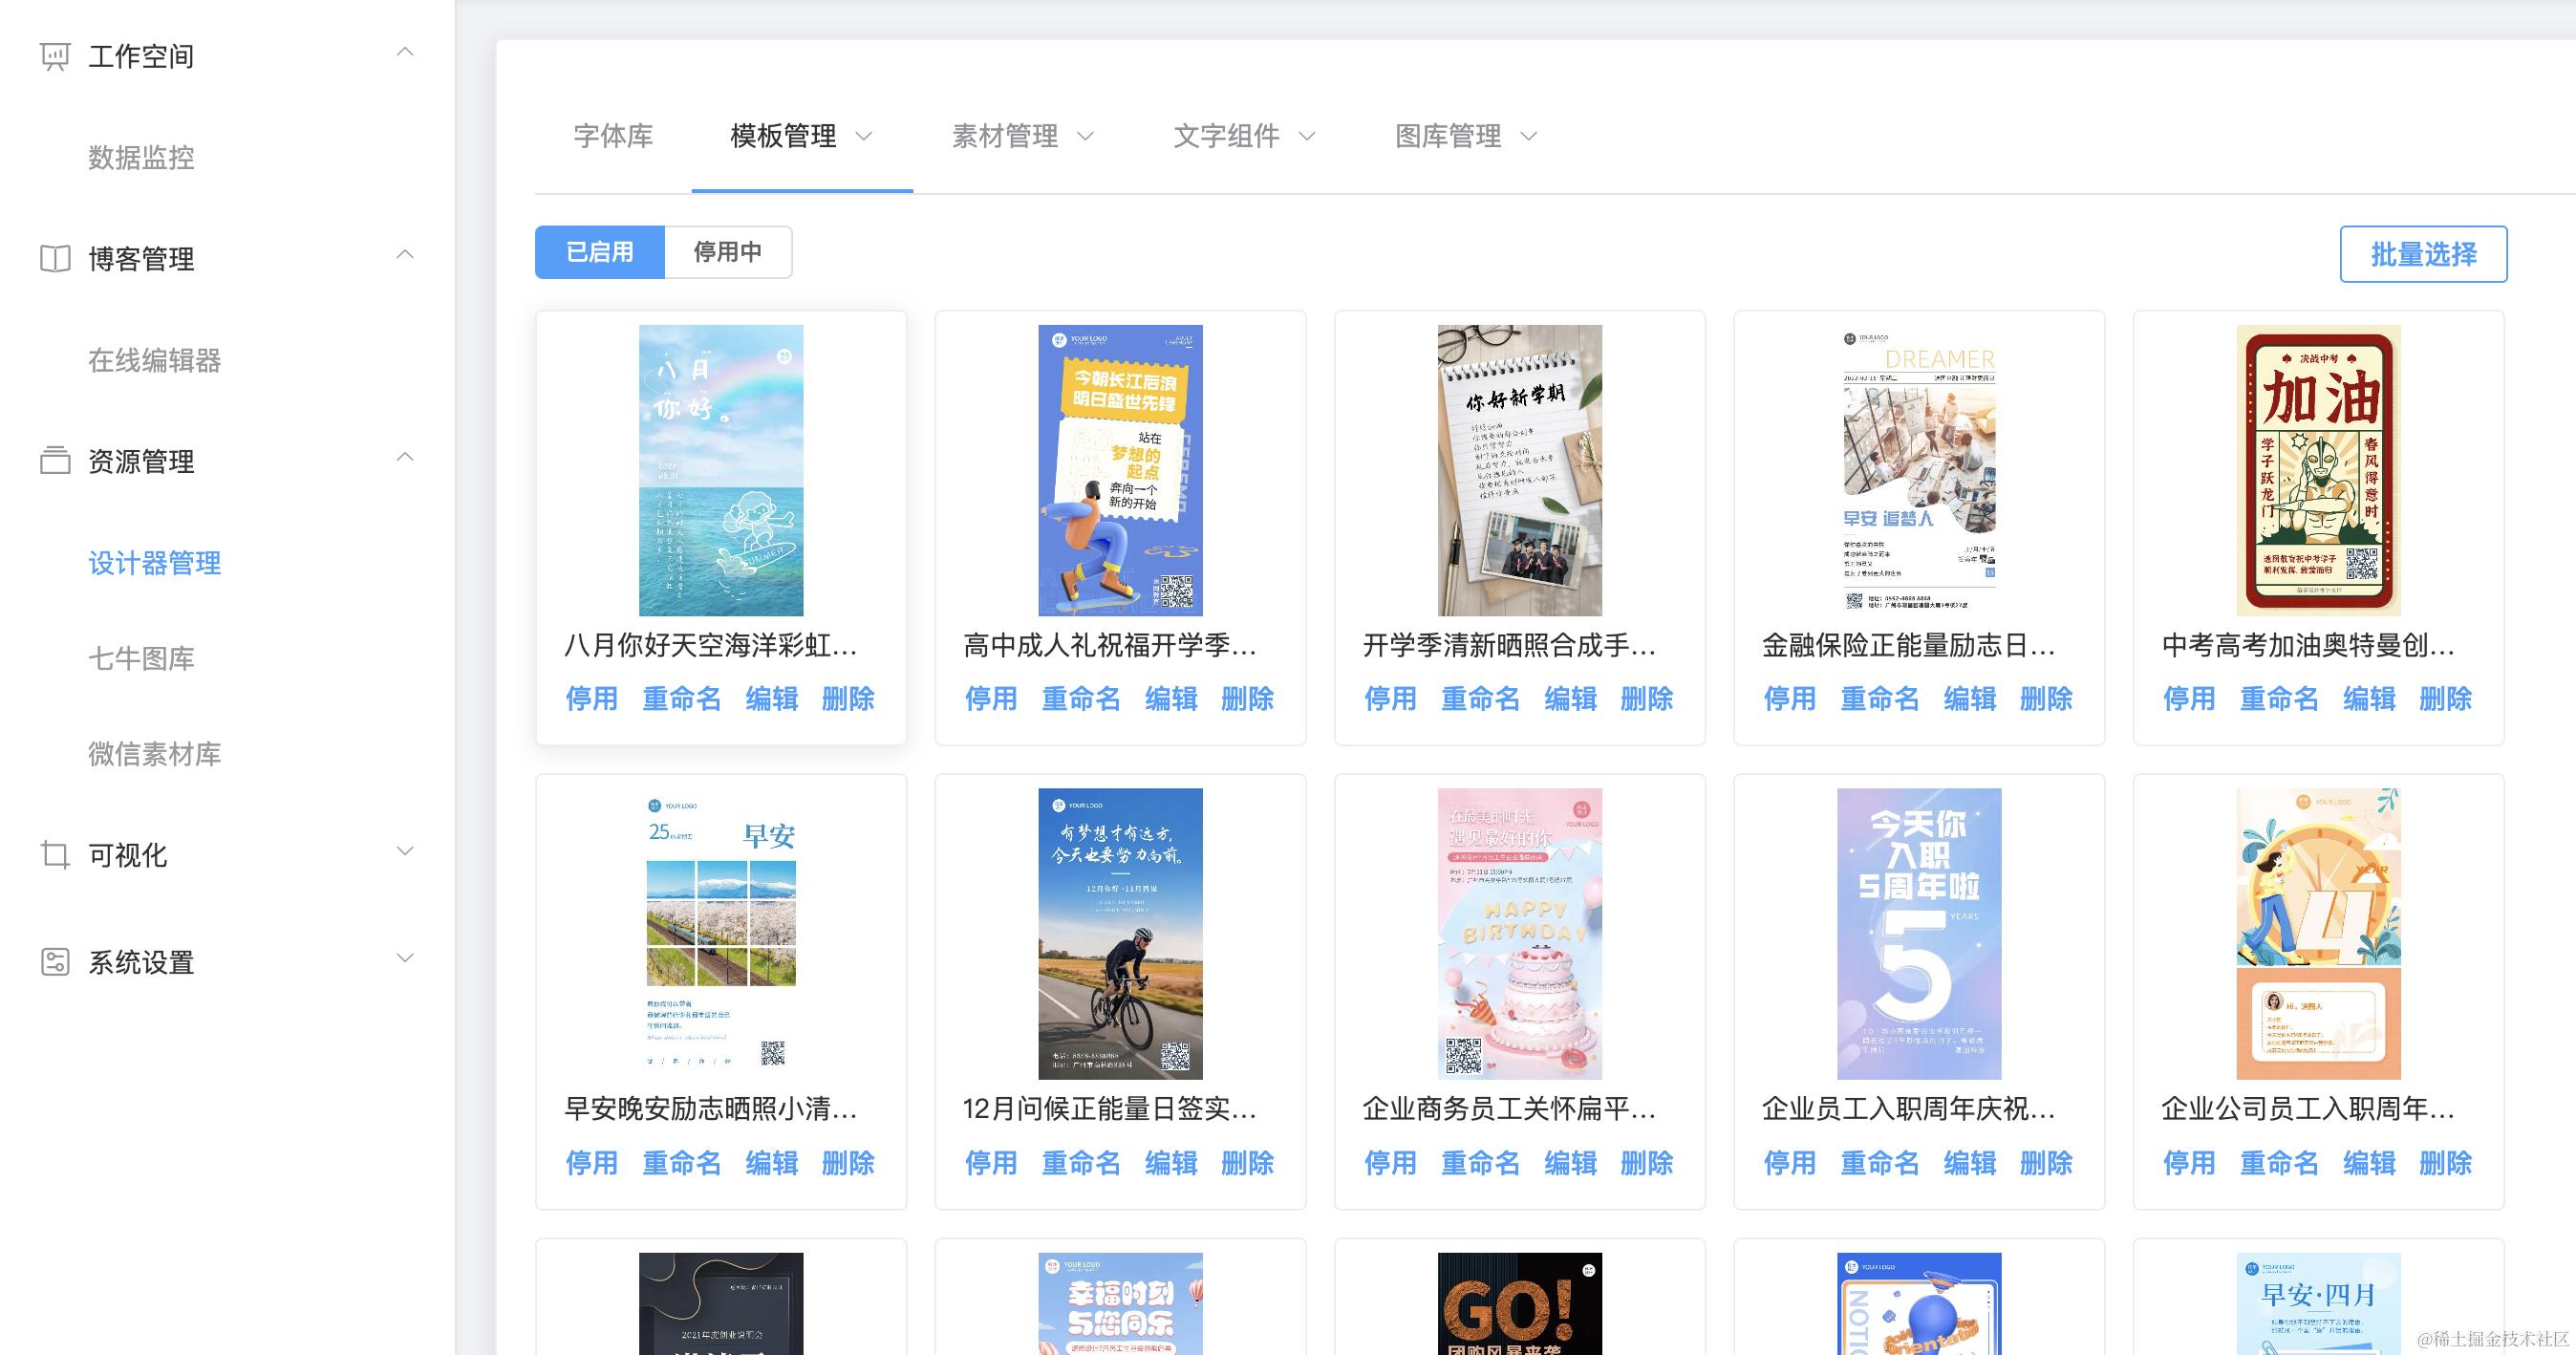Switch to the 字体库 tab
This screenshot has height=1355, width=2576.
pos(613,136)
